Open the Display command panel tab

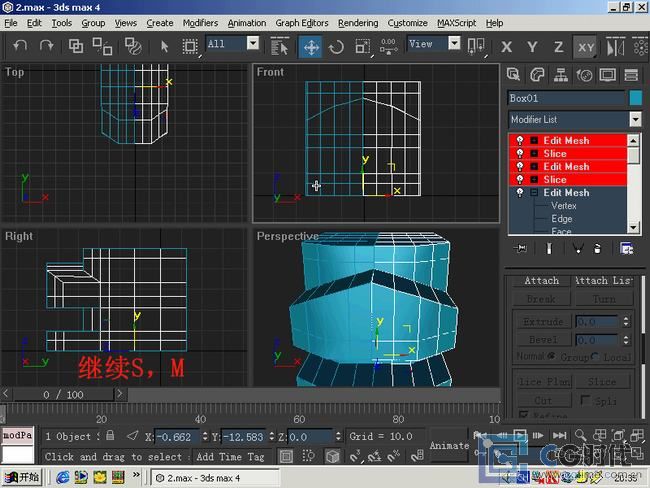tap(608, 75)
